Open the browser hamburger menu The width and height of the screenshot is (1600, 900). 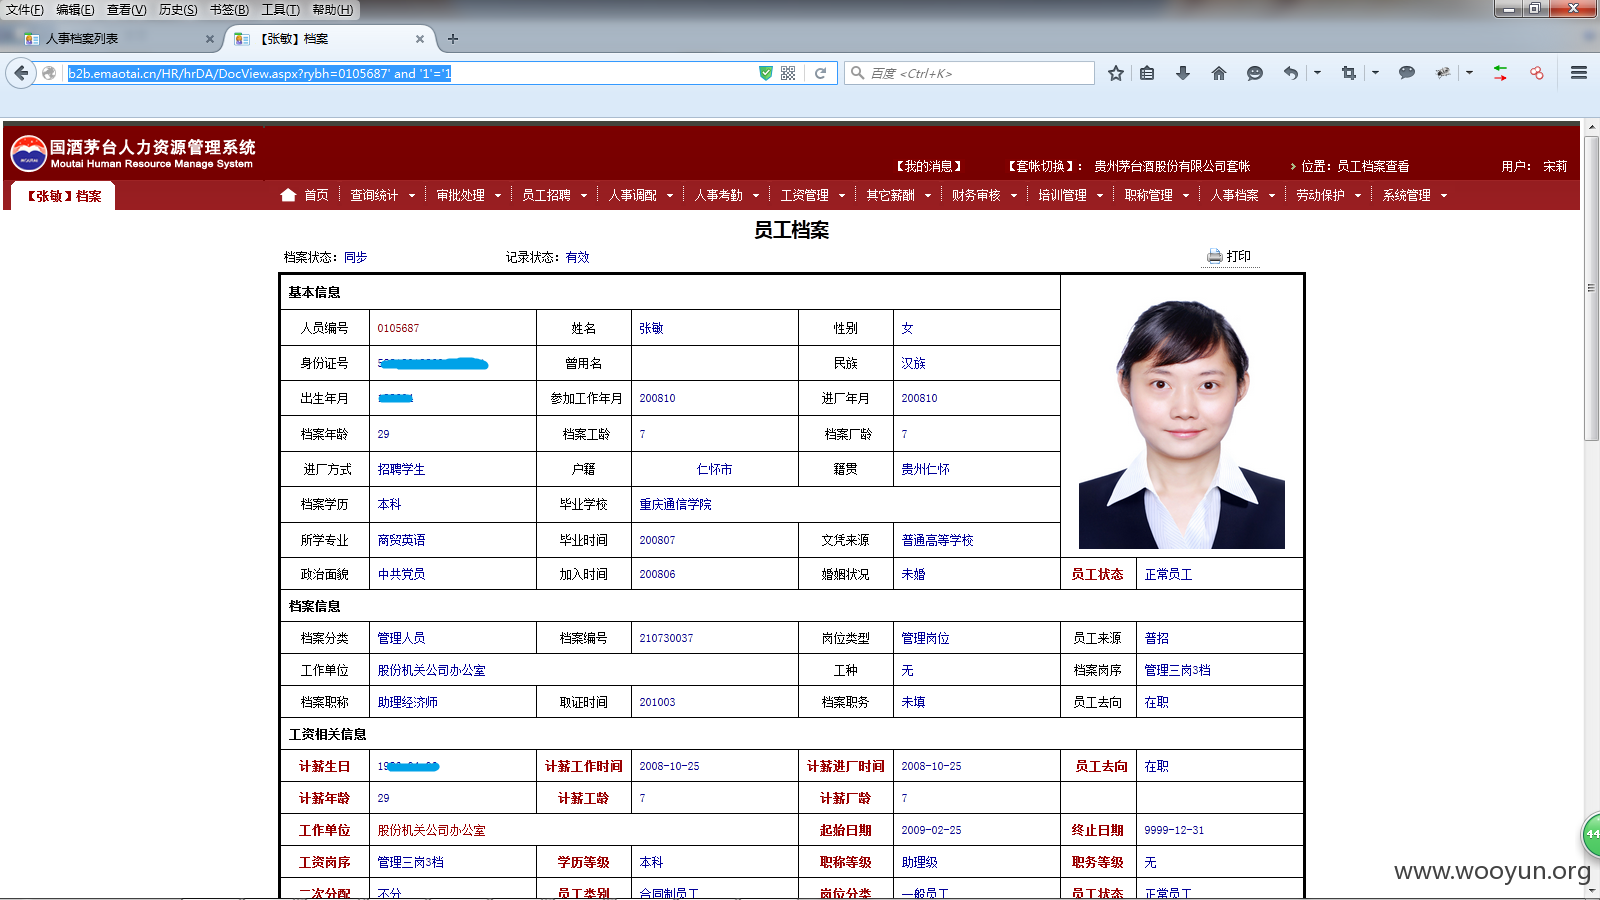1579,73
